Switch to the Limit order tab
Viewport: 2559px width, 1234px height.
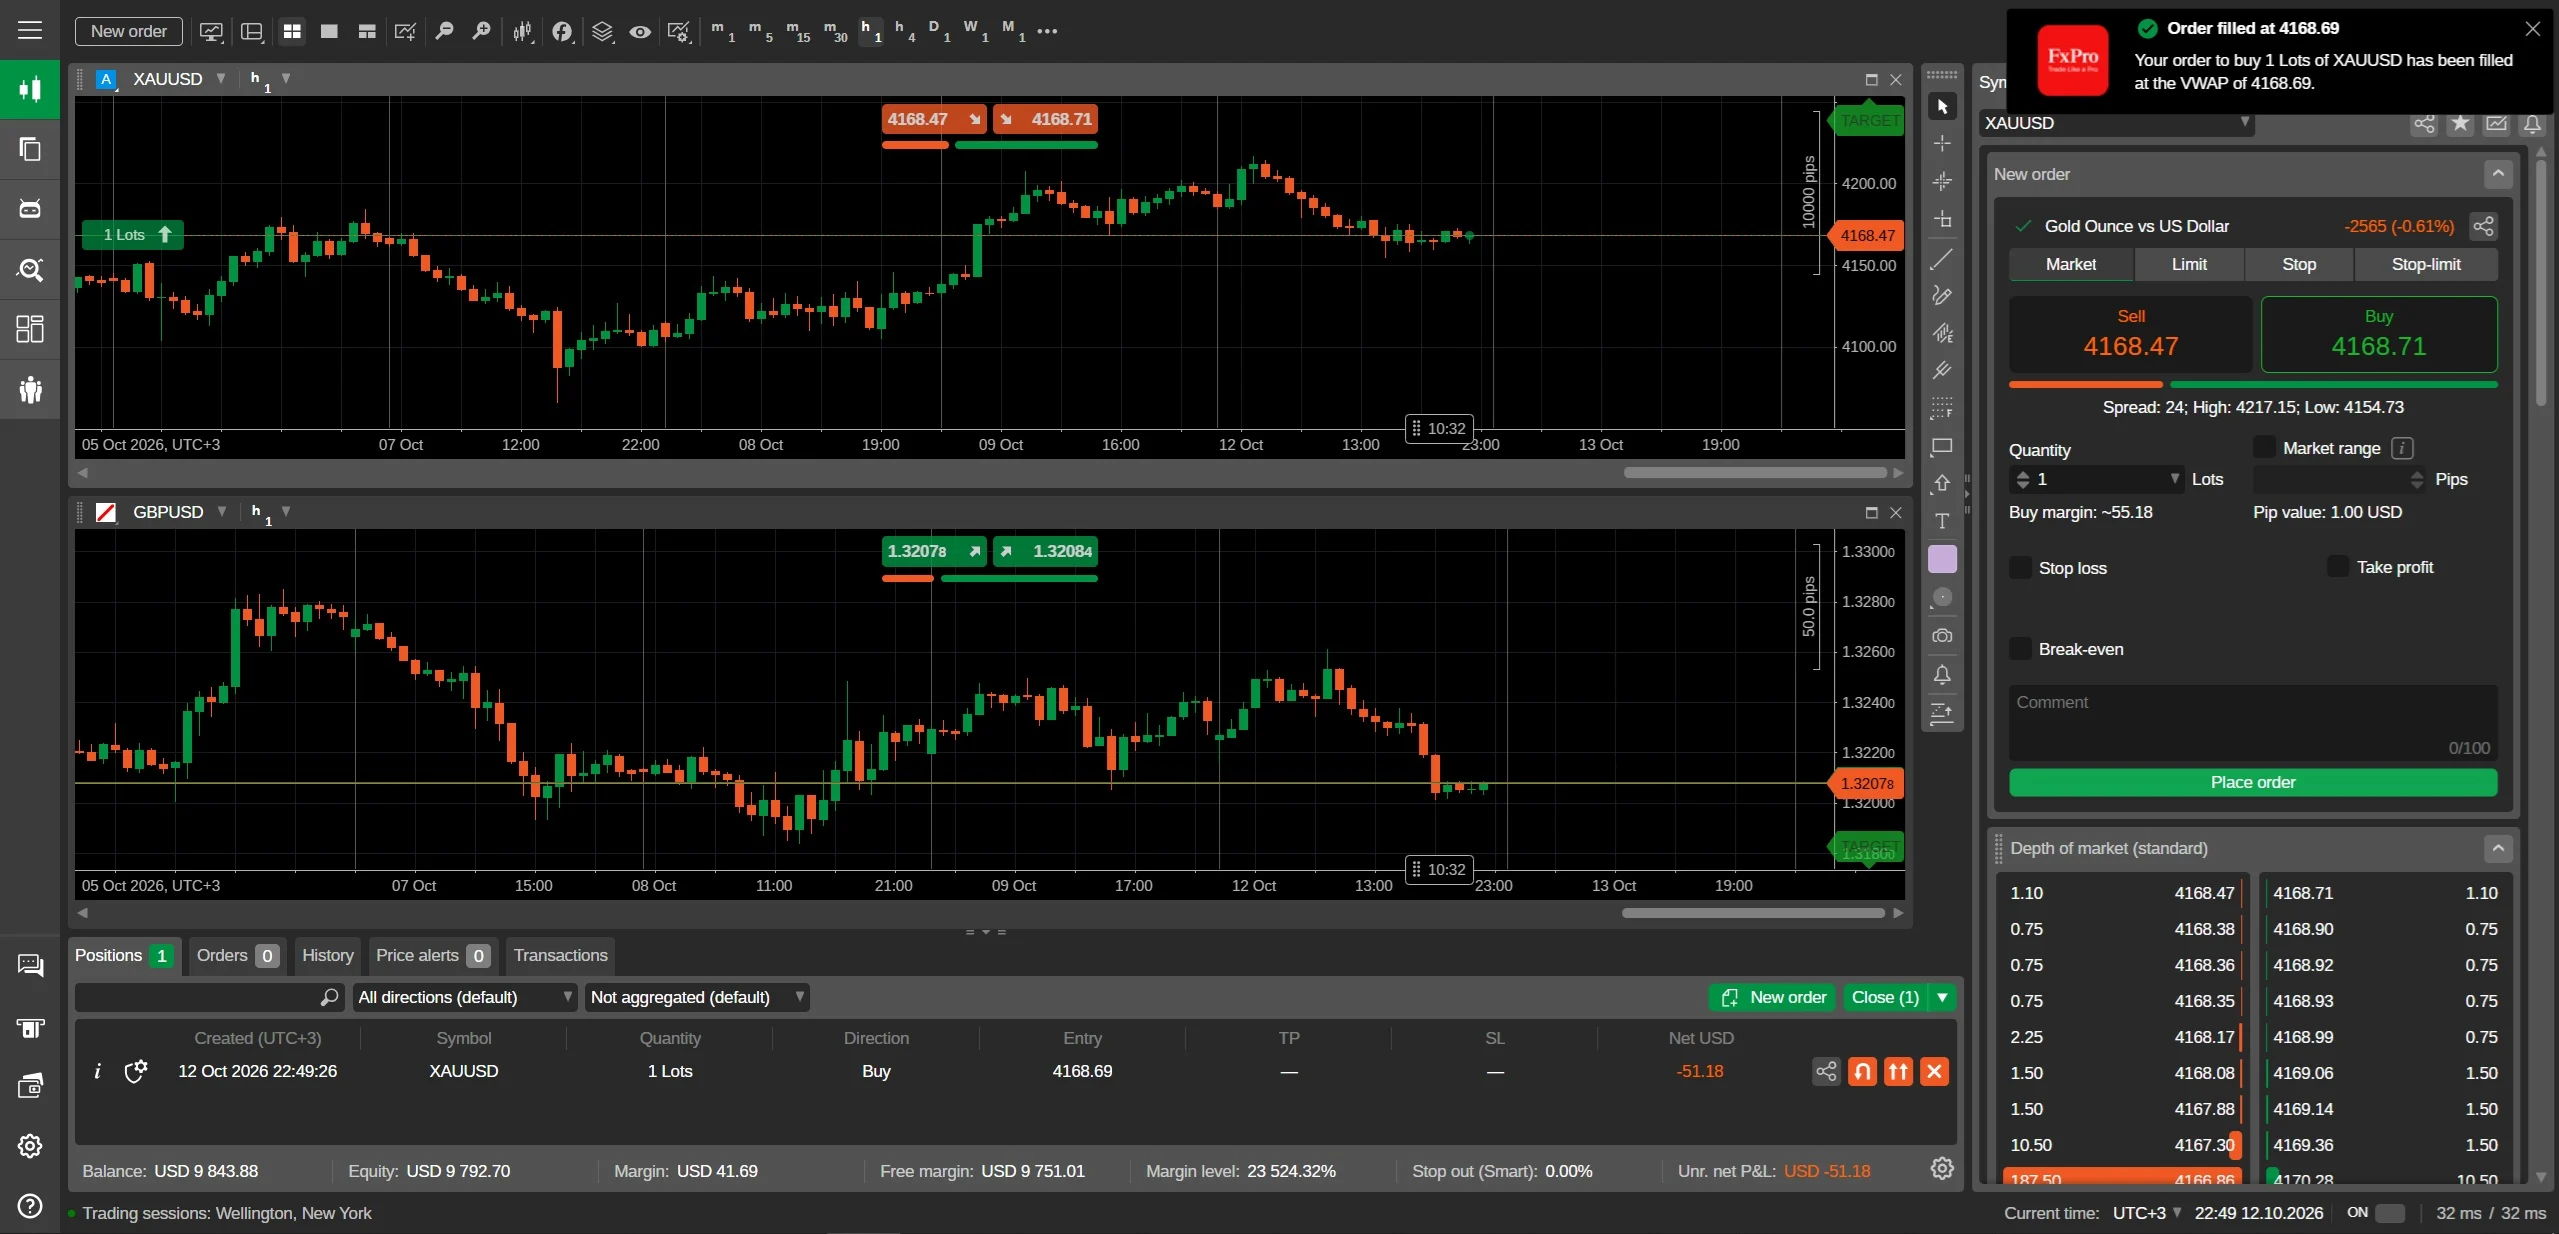click(2188, 264)
